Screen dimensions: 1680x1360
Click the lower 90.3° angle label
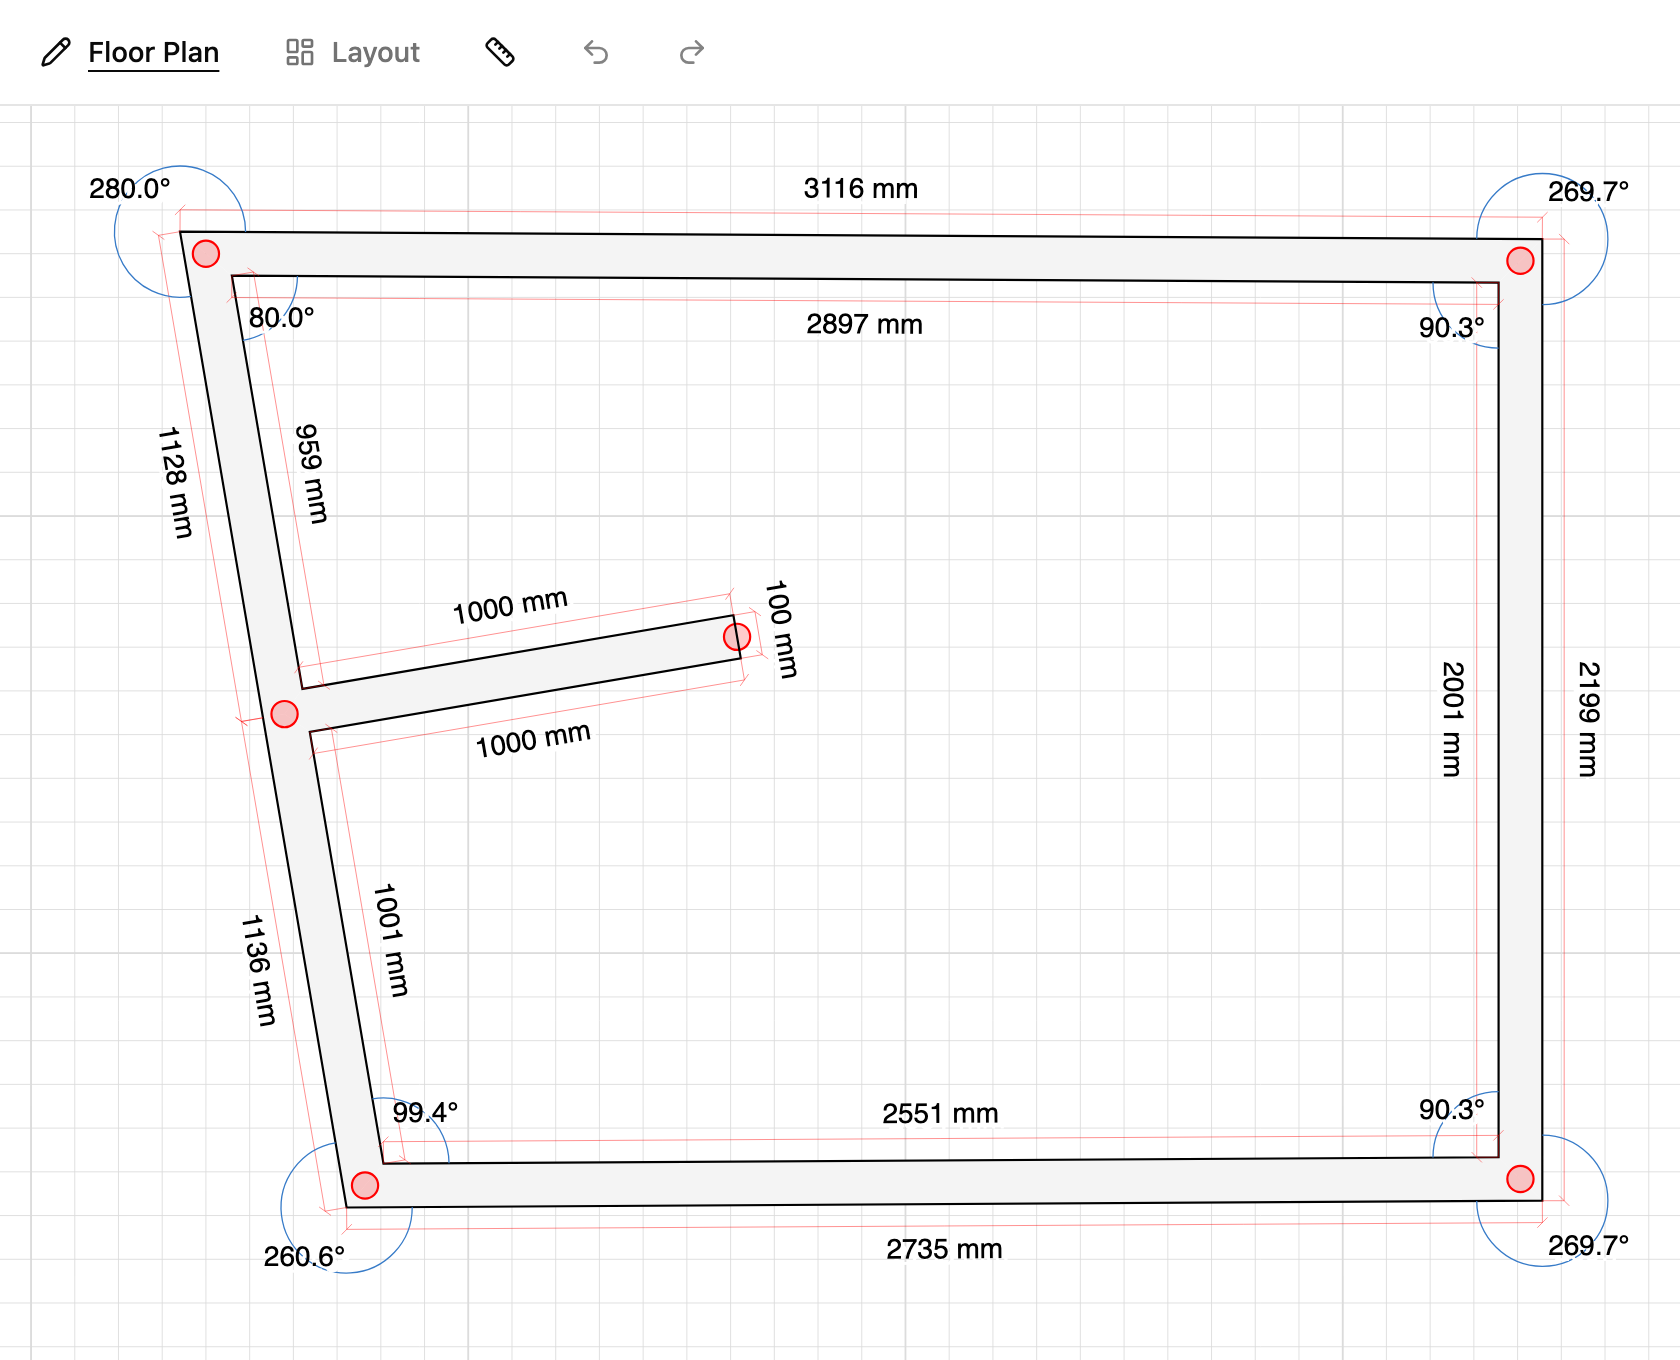pos(1451,1110)
